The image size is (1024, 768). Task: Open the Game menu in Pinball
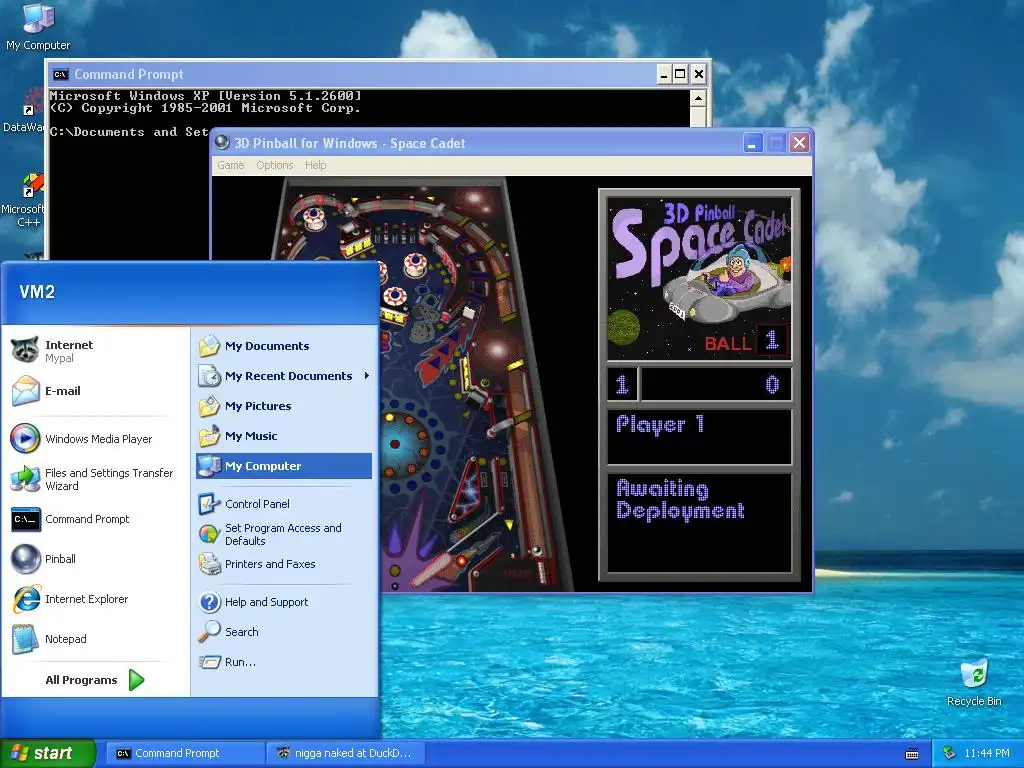coord(231,165)
